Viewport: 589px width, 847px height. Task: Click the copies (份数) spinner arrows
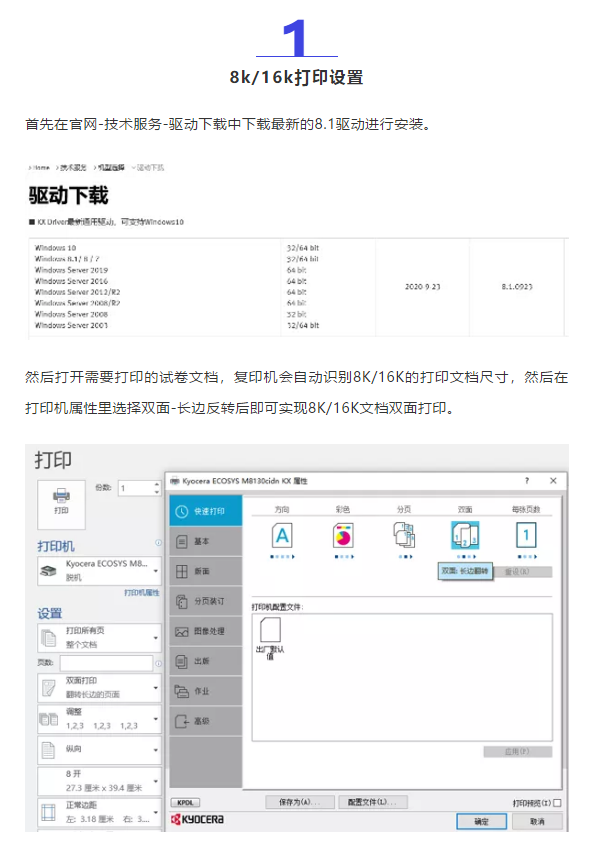pyautogui.click(x=157, y=488)
